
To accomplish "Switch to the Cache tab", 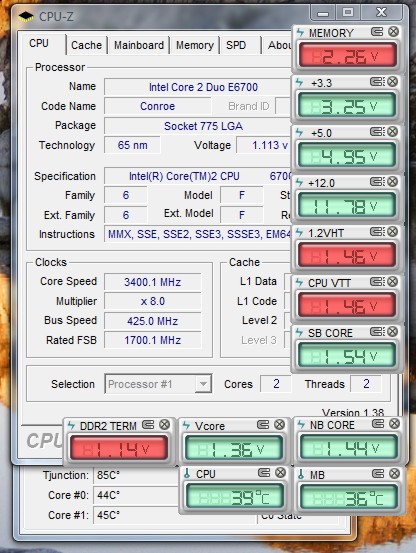I will pos(86,45).
